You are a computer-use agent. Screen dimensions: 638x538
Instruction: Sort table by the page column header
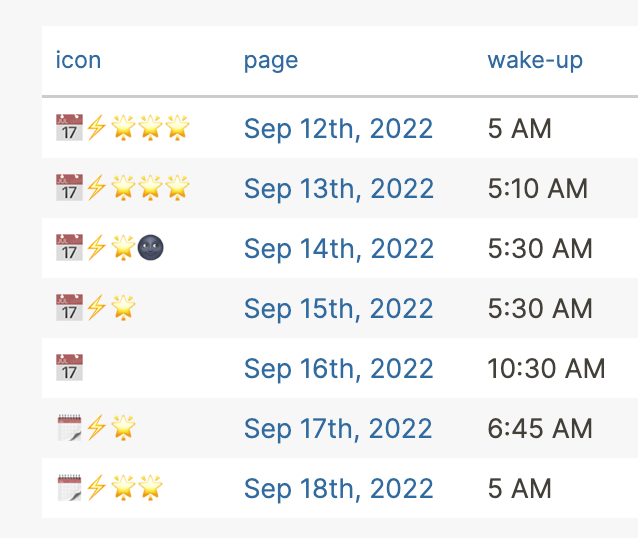pyautogui.click(x=270, y=60)
